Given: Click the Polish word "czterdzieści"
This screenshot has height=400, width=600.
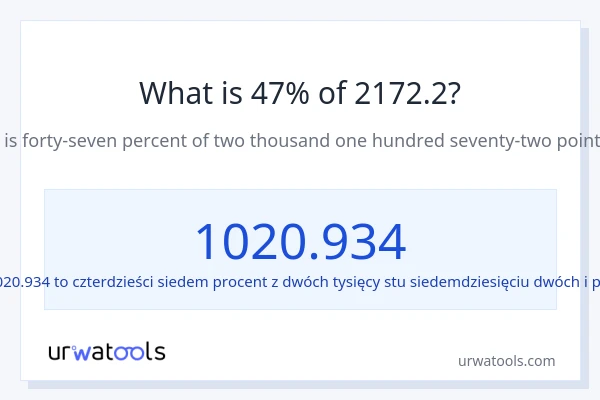Looking at the screenshot, I should (x=115, y=282).
